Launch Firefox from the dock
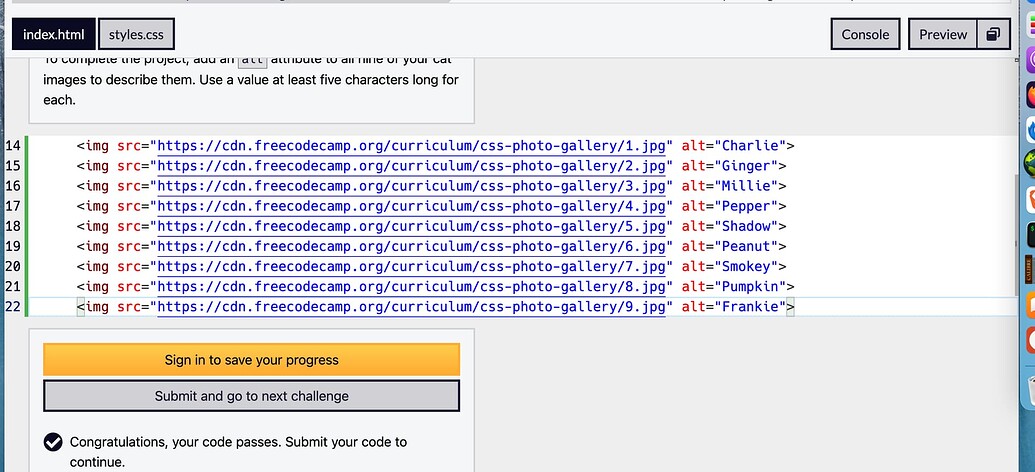The height and width of the screenshot is (472, 1035). click(x=1028, y=95)
